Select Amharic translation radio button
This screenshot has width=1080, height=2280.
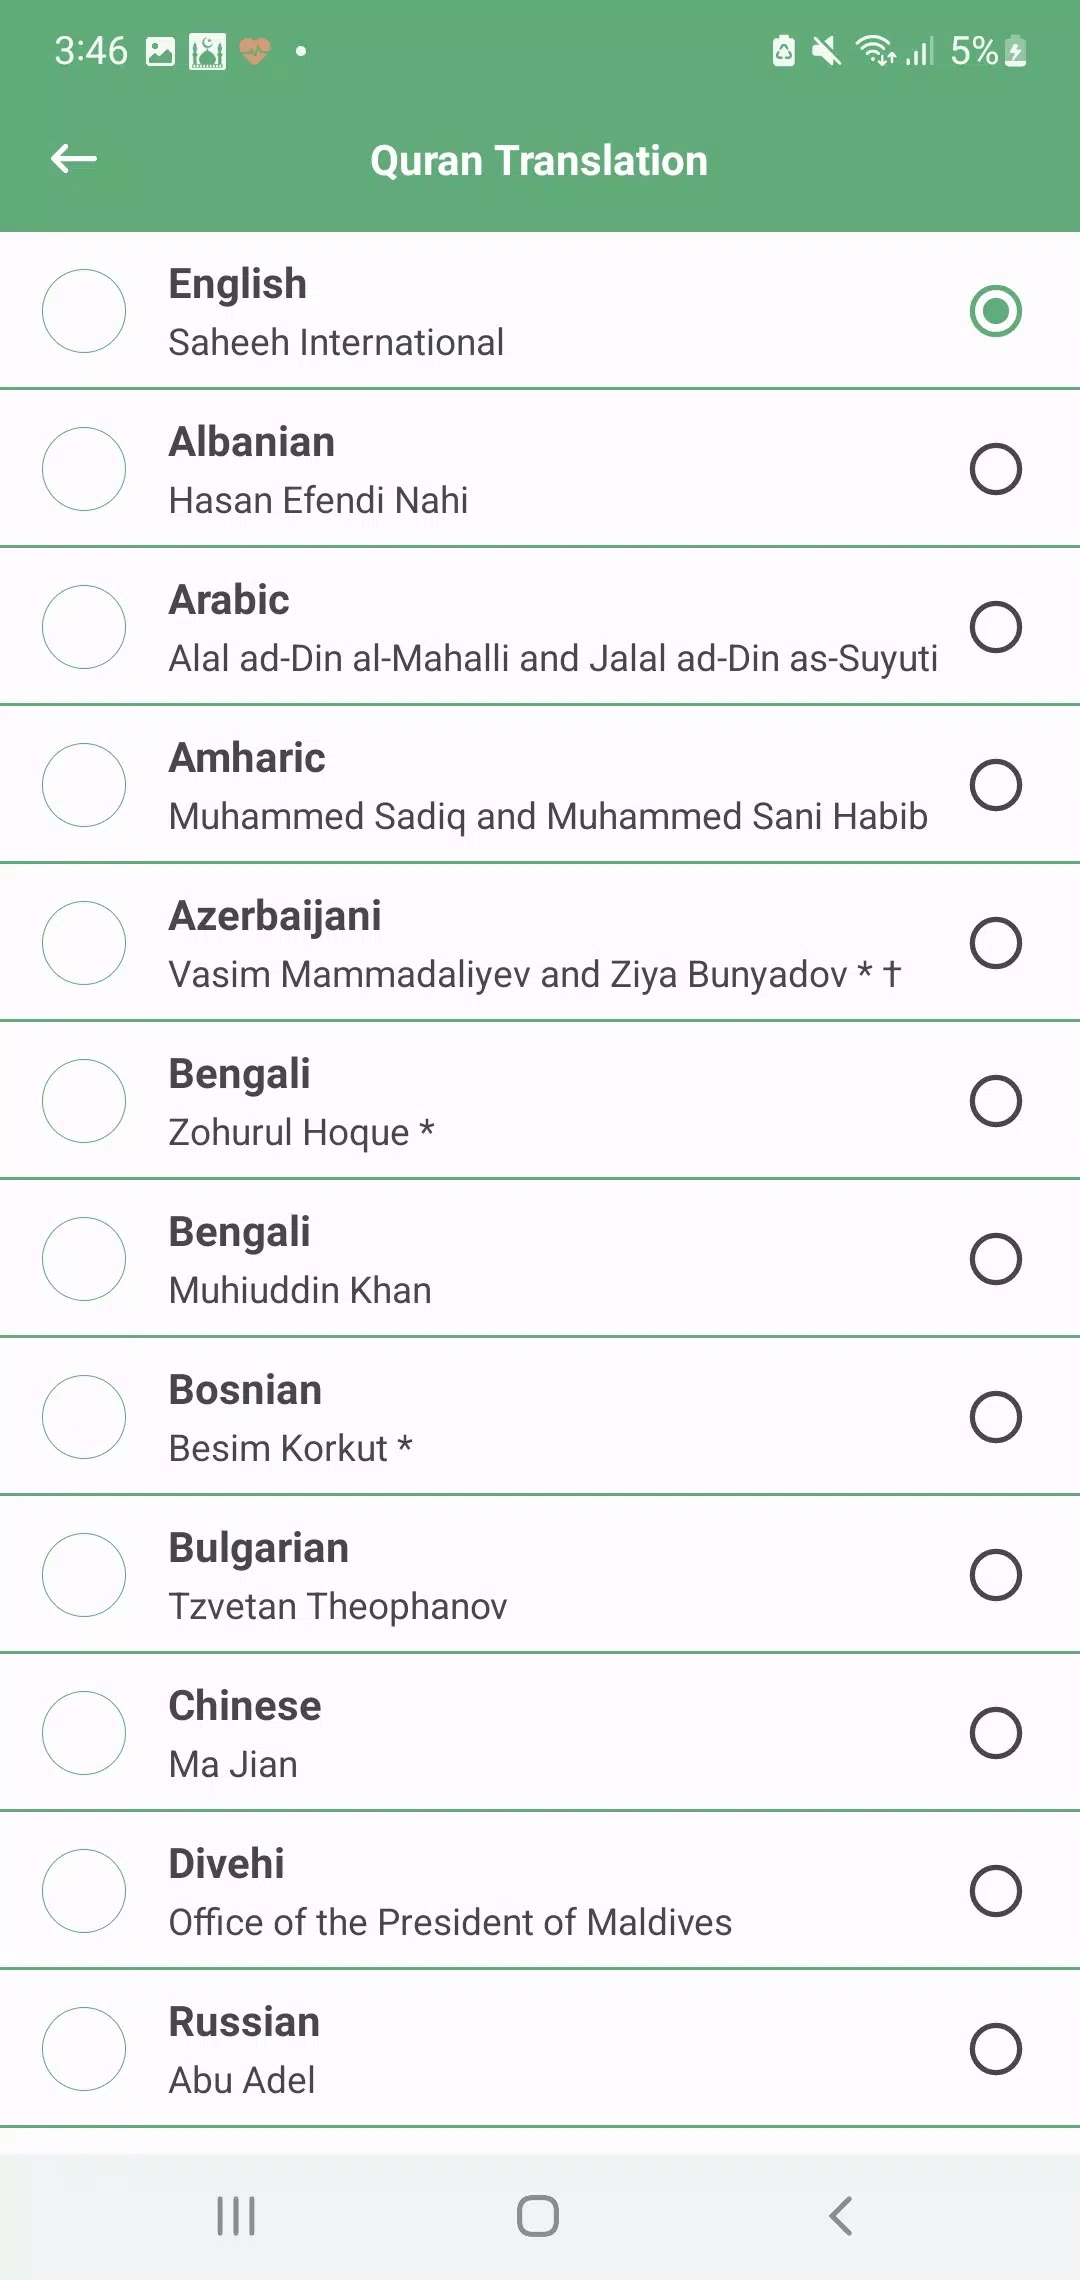point(996,785)
